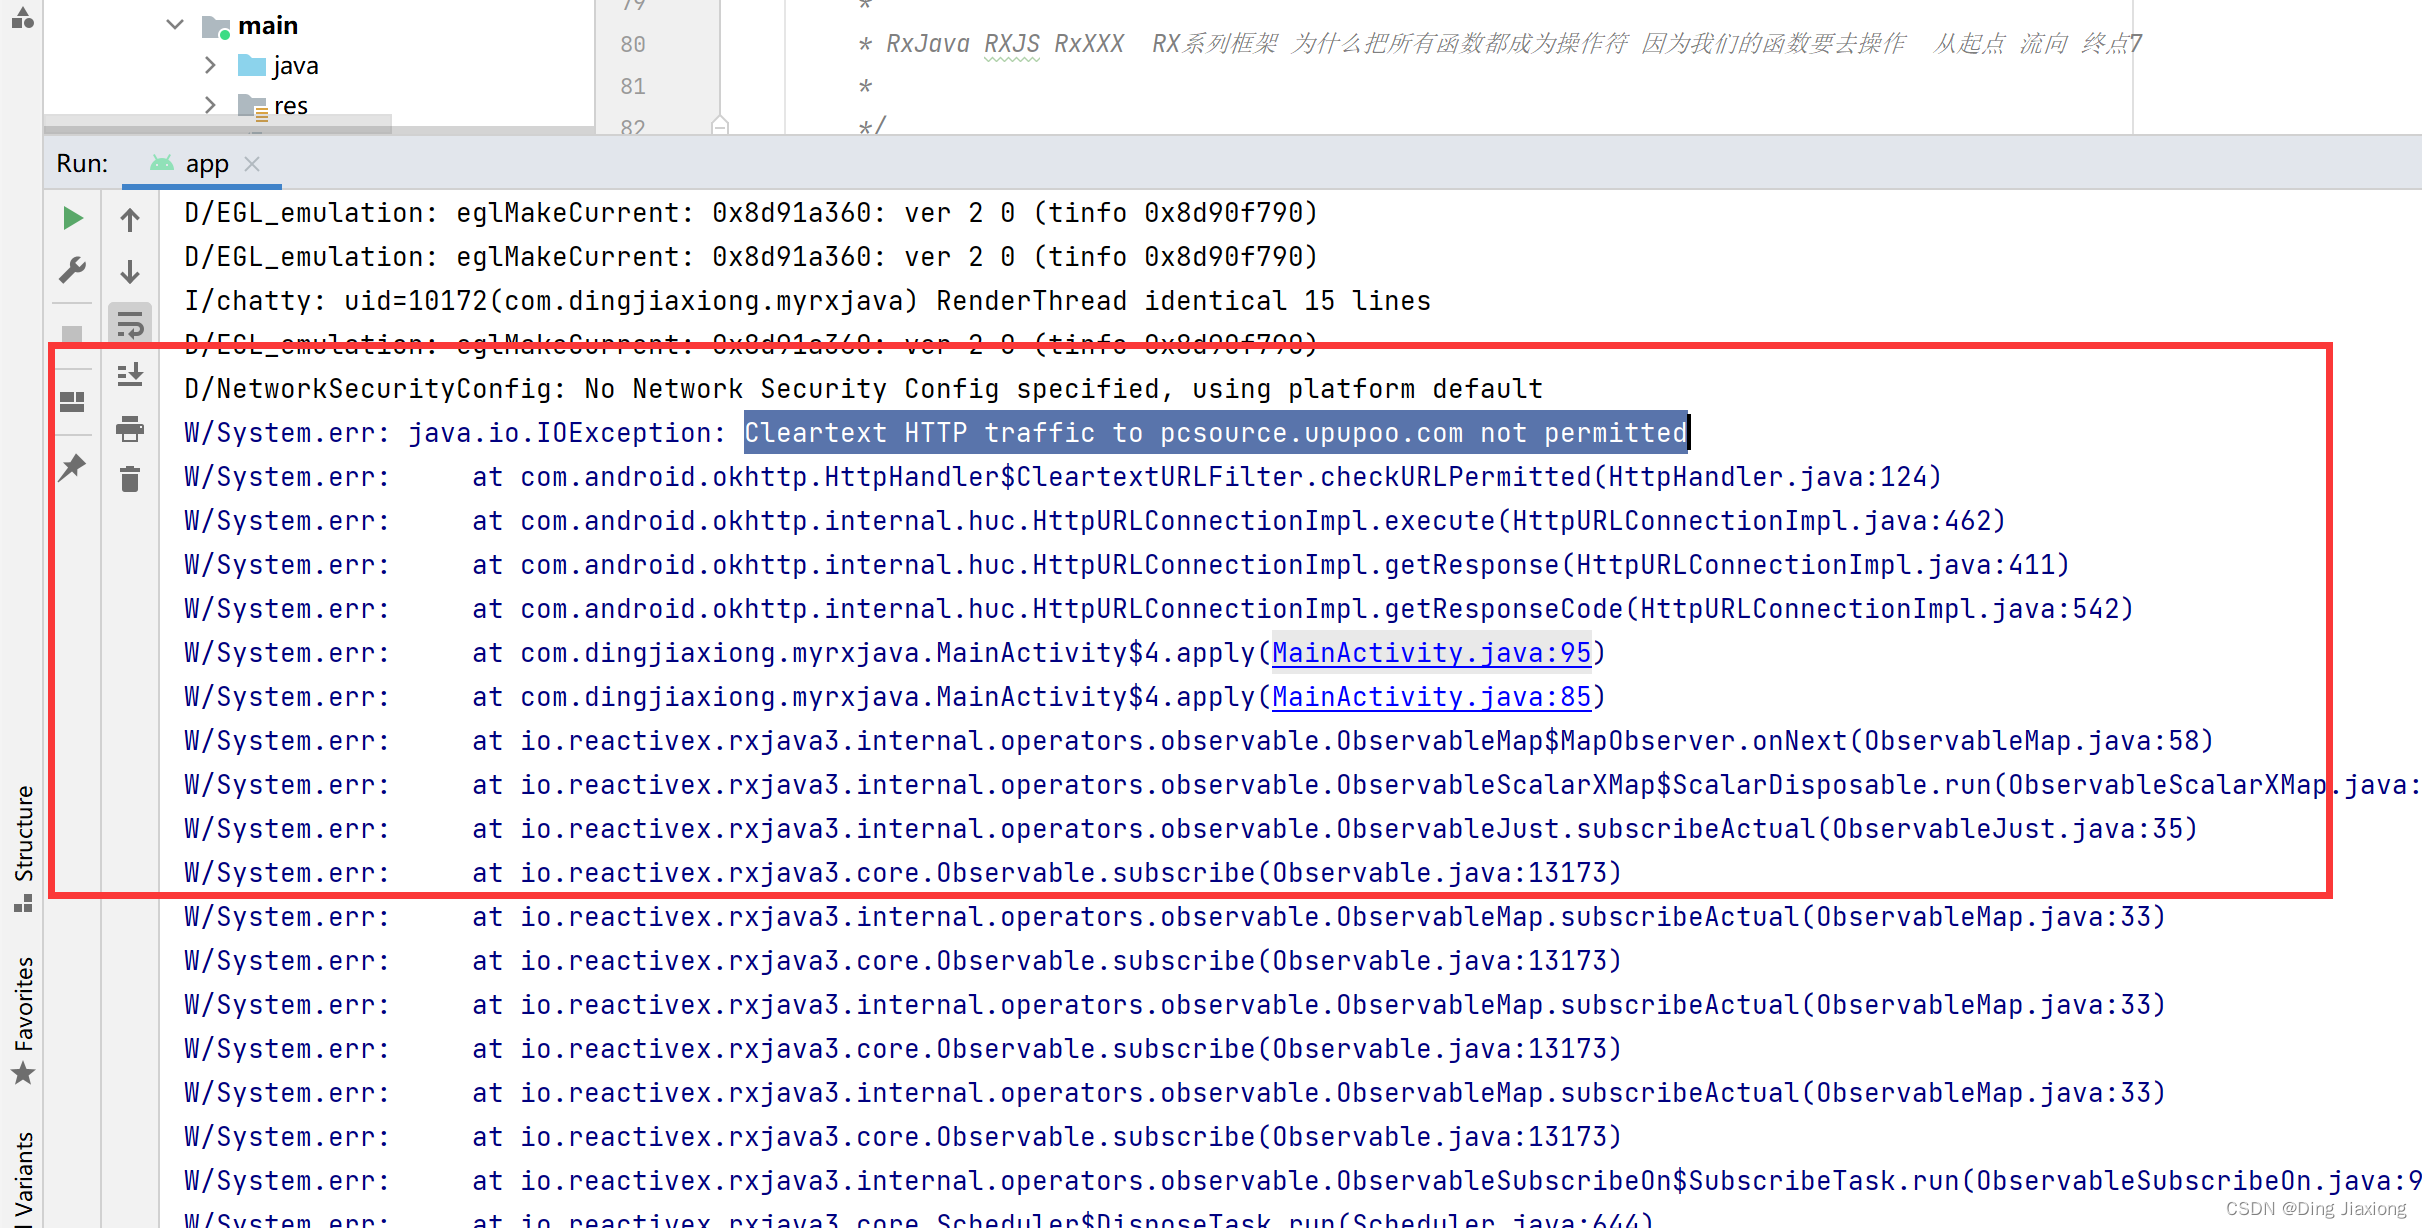Screen dimensions: 2422x1228
Task: Click line number 81 in editor gutter
Action: (633, 86)
